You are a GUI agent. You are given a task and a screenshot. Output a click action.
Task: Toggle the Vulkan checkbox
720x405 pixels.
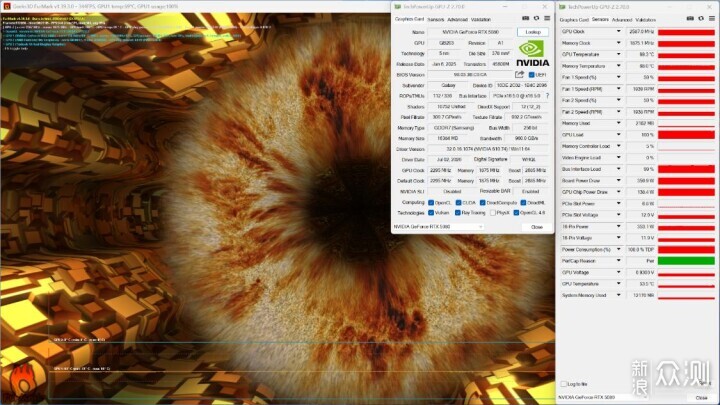click(431, 213)
